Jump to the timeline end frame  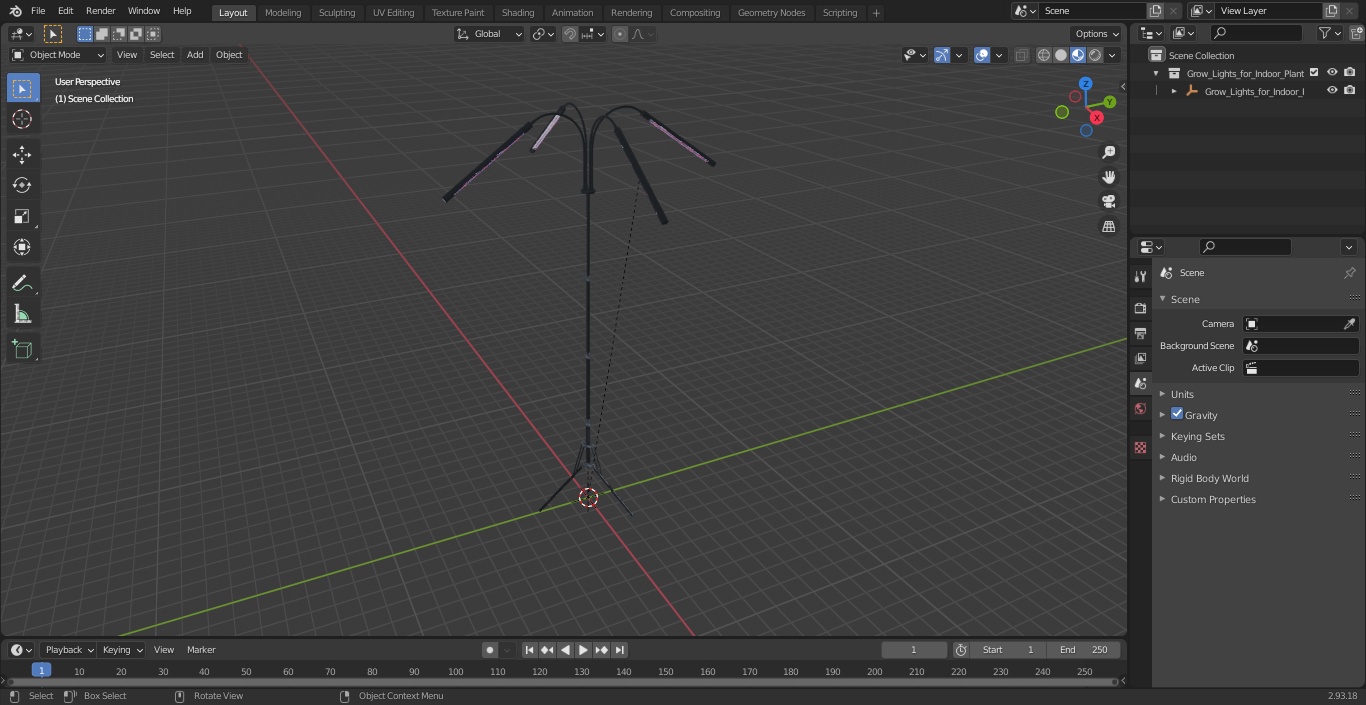[619, 650]
